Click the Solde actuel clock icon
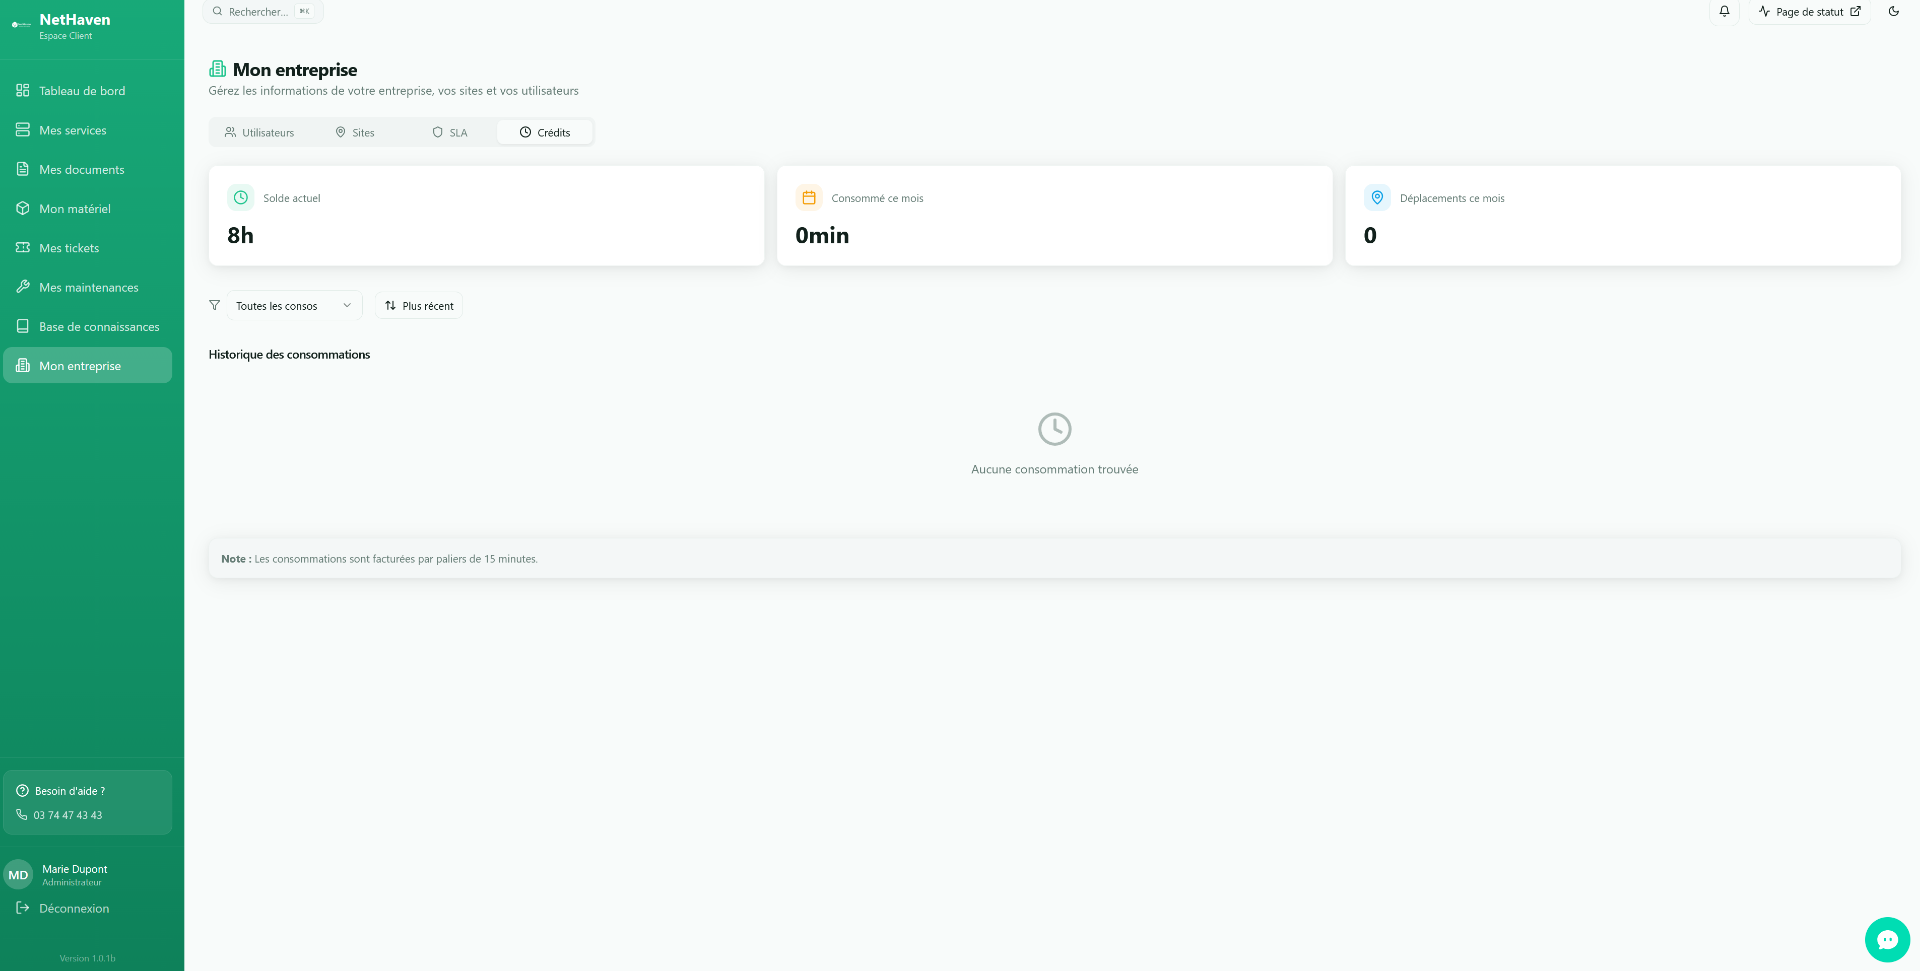The height and width of the screenshot is (971, 1920). [241, 198]
